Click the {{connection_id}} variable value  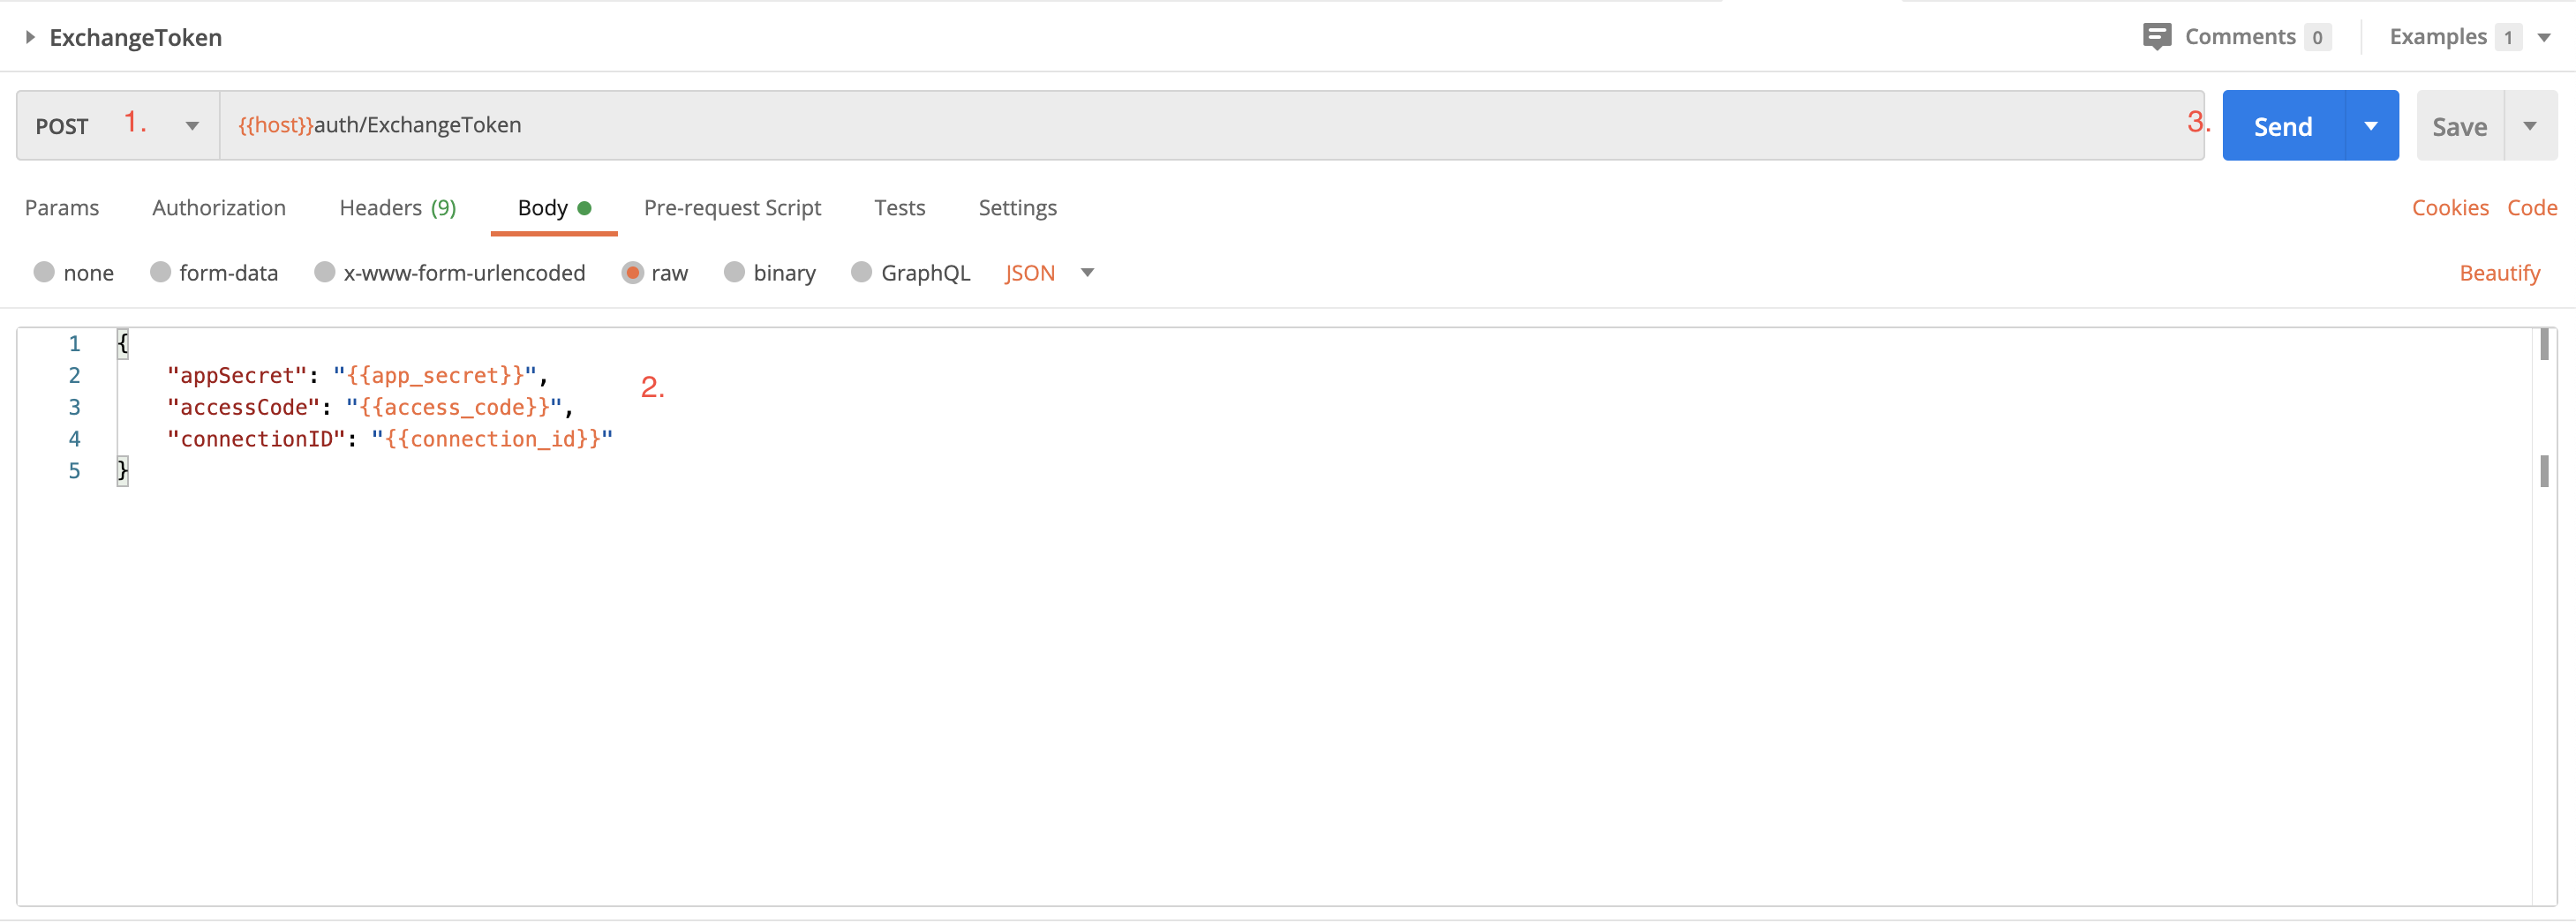pyautogui.click(x=493, y=439)
